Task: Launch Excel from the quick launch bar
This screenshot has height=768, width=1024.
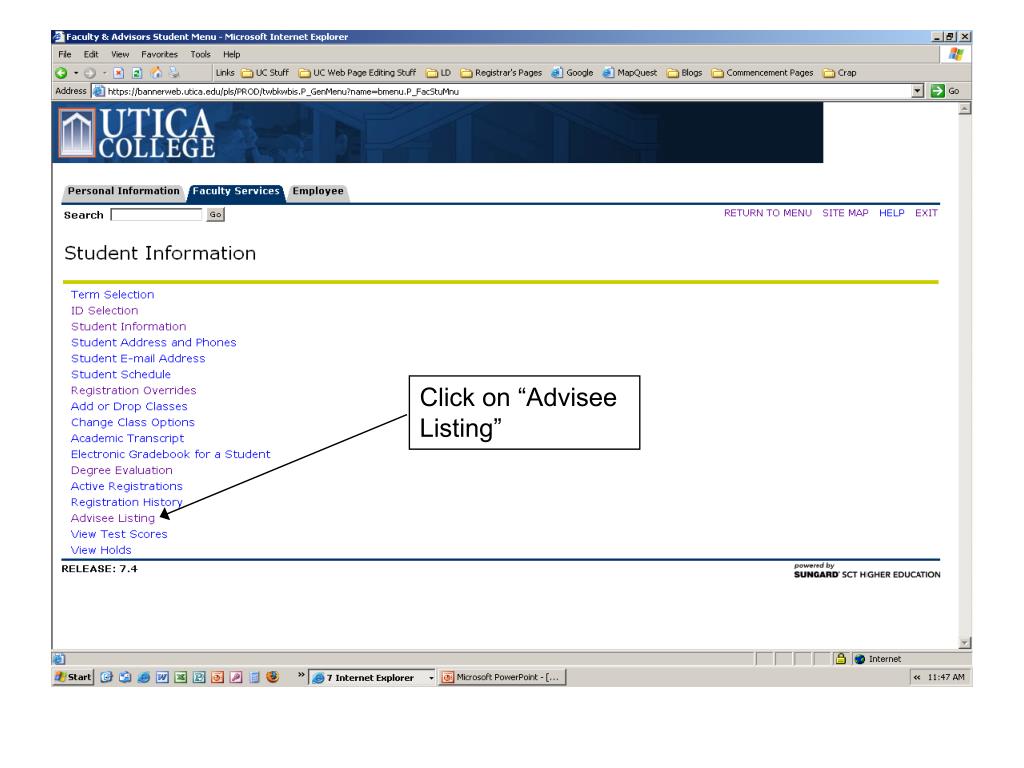Action: click(x=181, y=677)
